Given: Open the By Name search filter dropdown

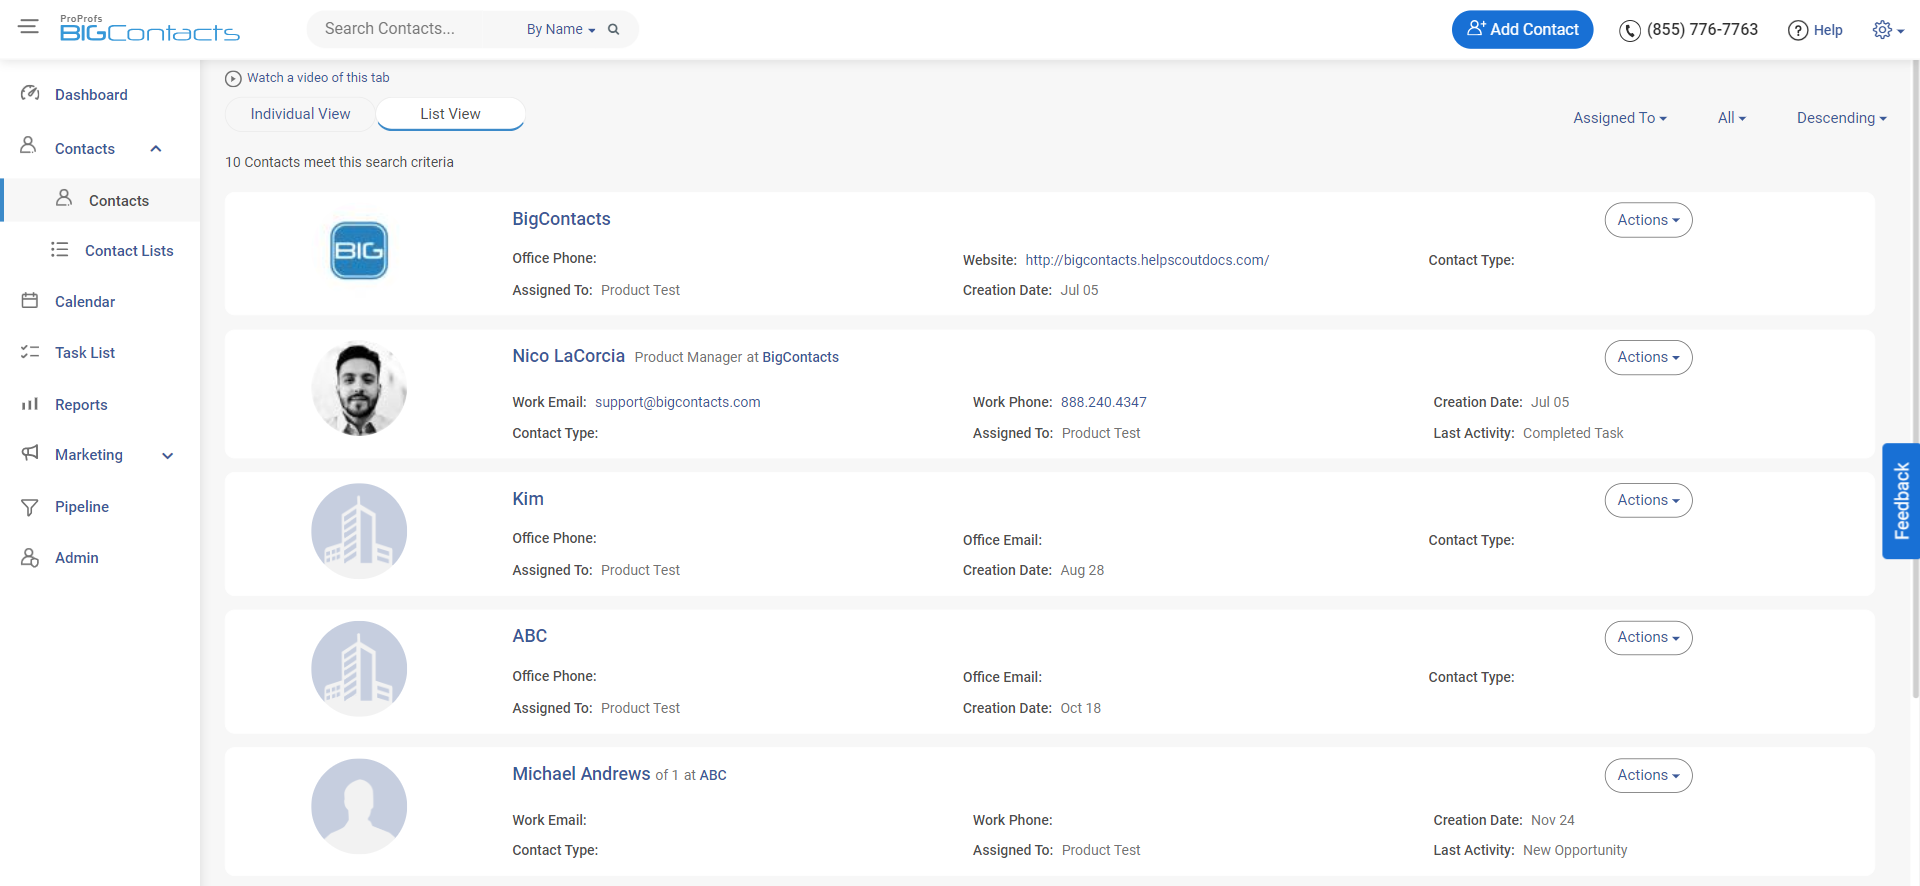Looking at the screenshot, I should click(561, 30).
